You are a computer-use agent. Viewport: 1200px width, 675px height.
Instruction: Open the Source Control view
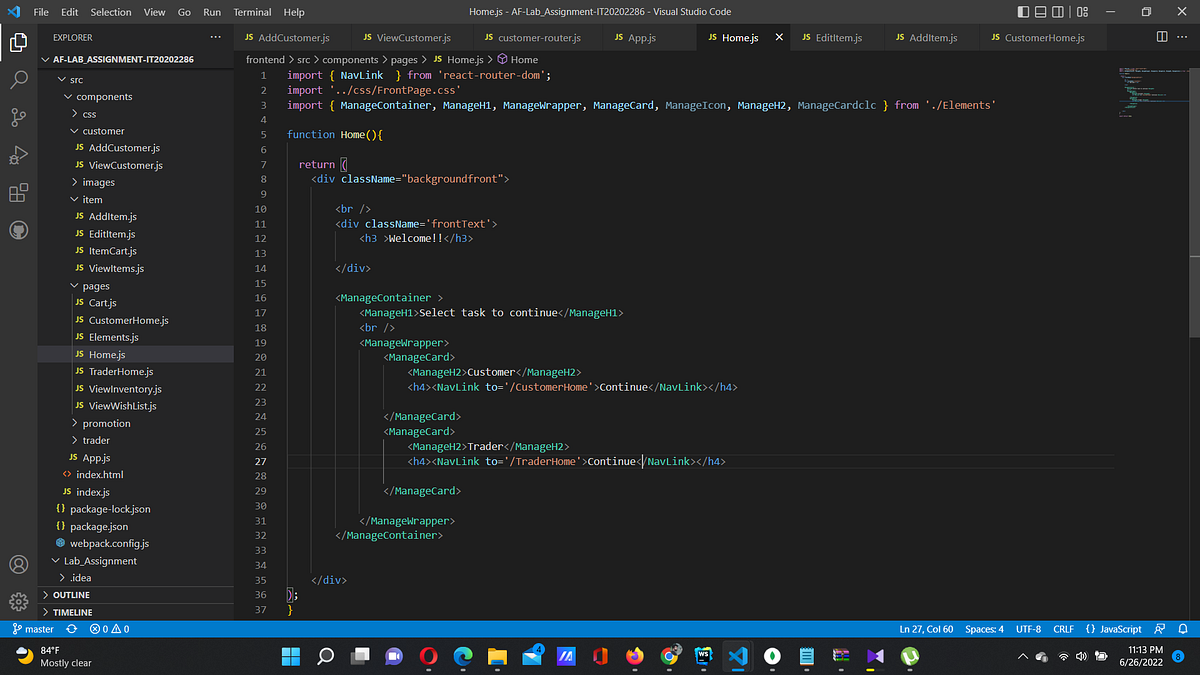coord(18,117)
